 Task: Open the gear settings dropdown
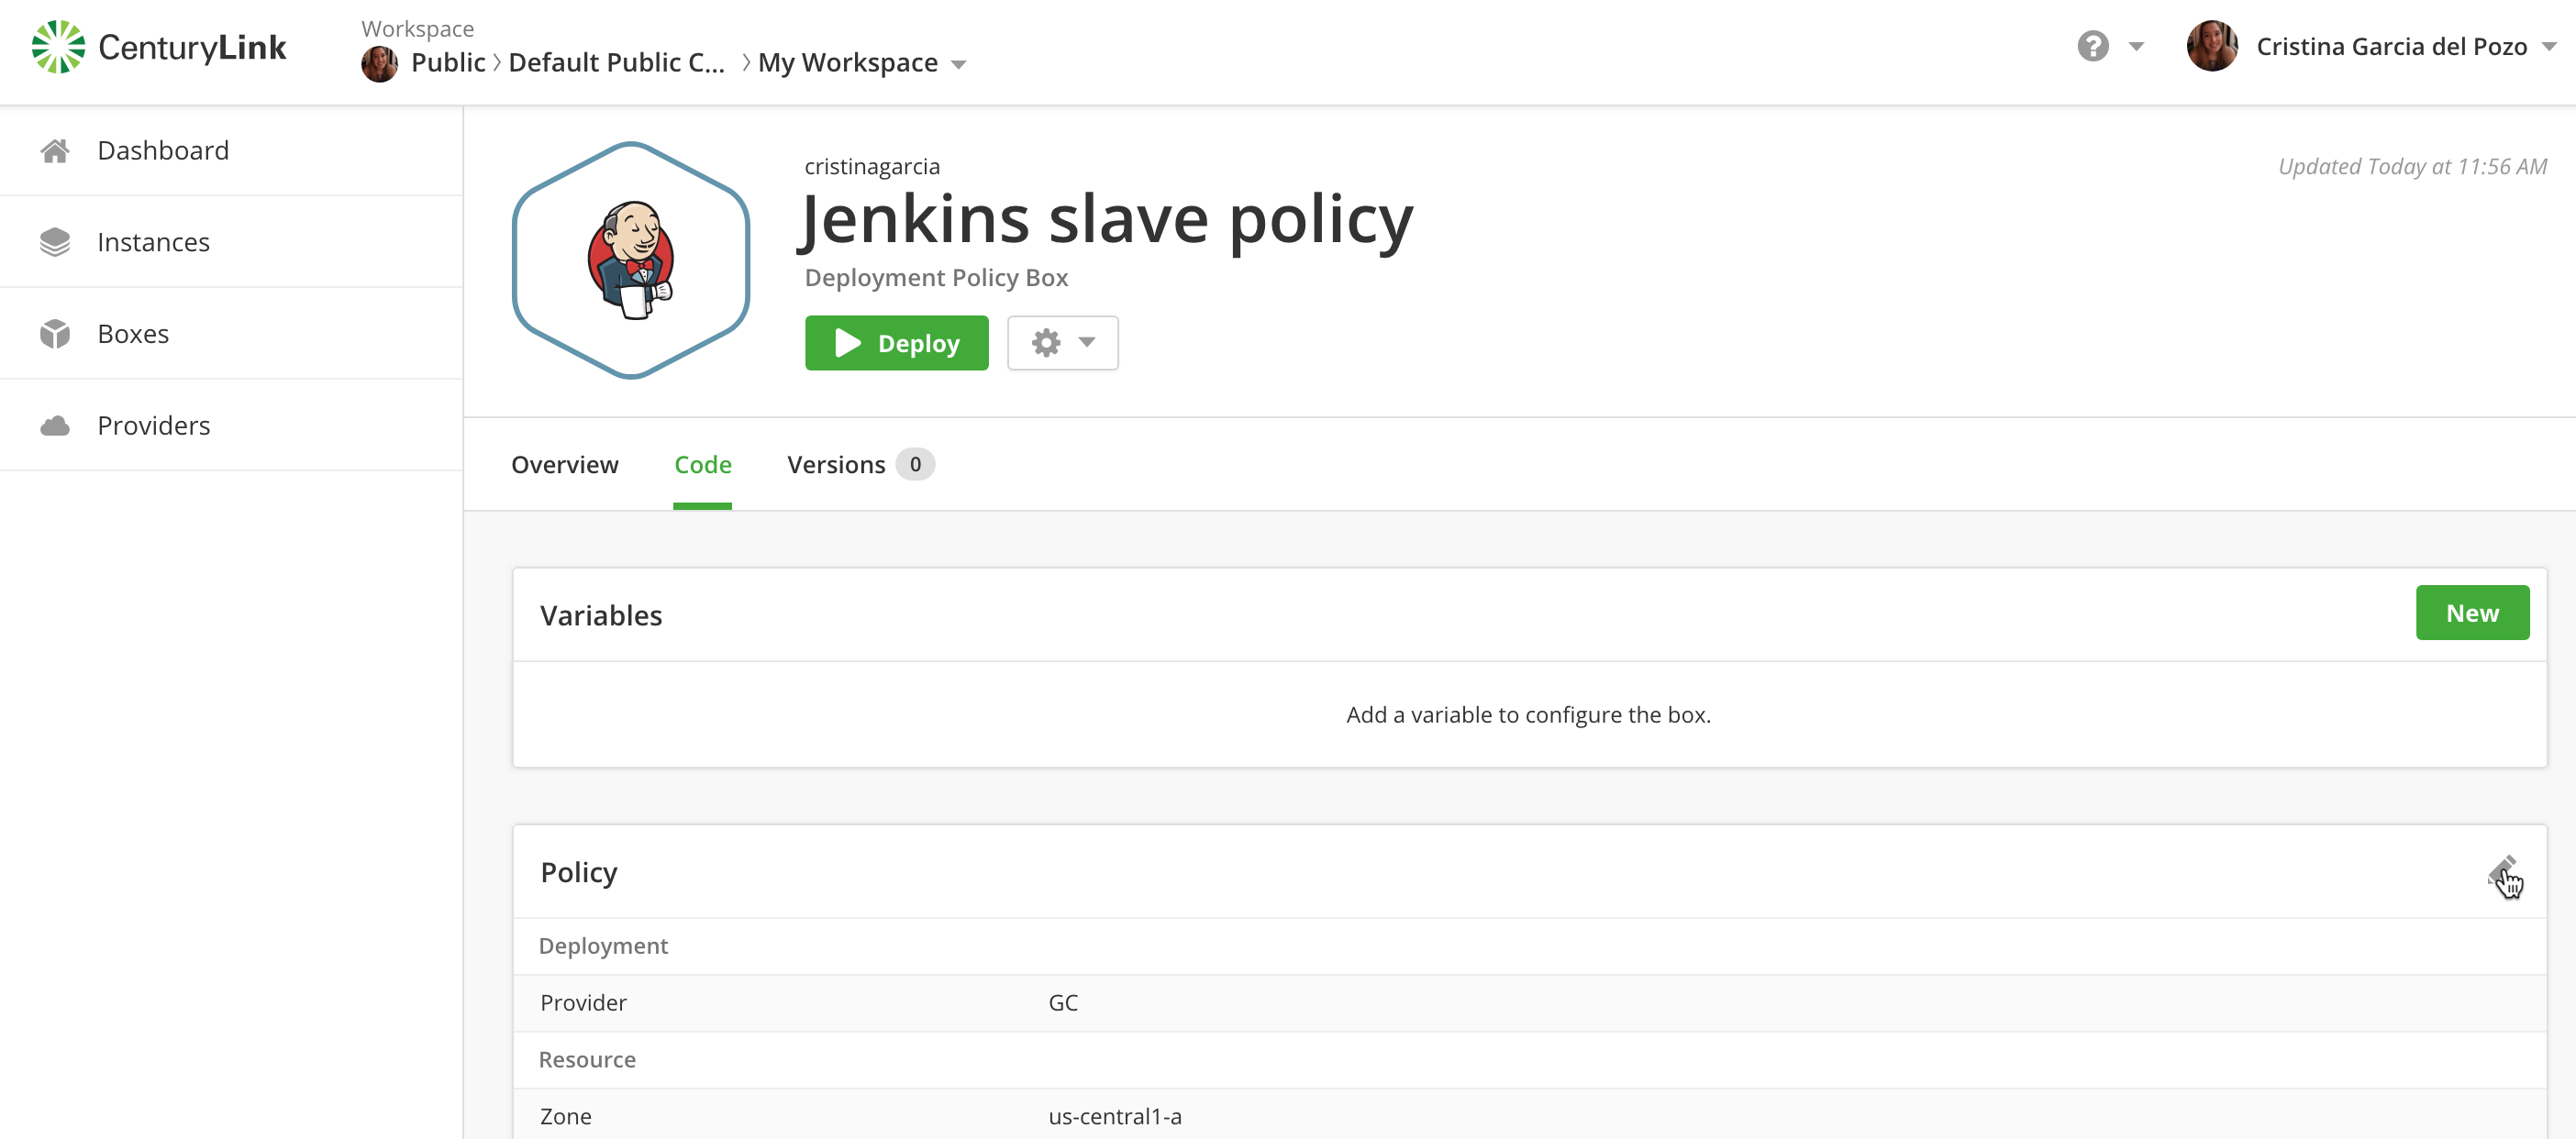[1062, 343]
